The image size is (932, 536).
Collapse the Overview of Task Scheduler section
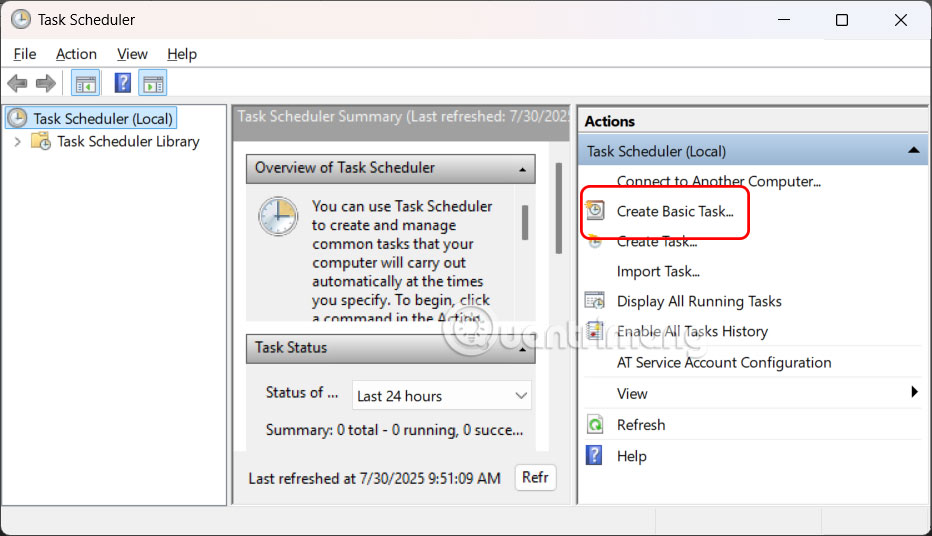click(522, 169)
